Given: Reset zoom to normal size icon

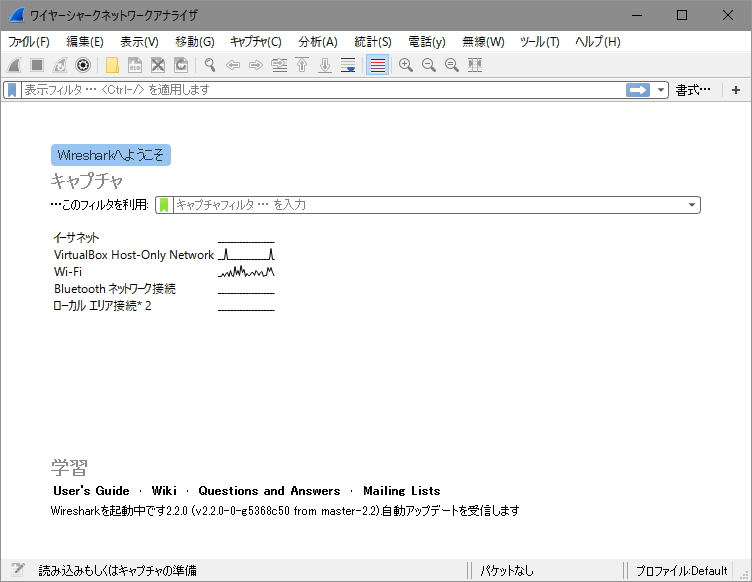Looking at the screenshot, I should click(x=452, y=65).
